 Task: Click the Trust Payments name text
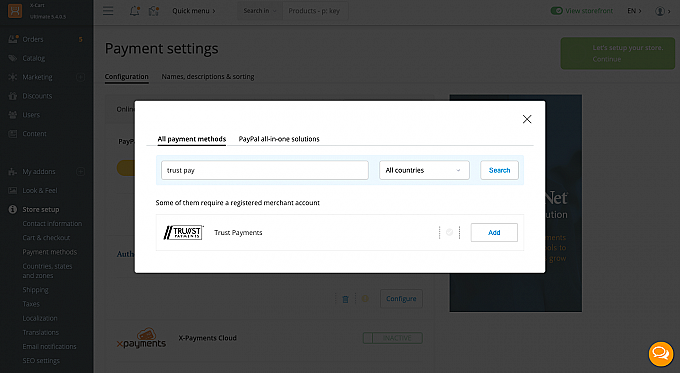[x=238, y=232]
